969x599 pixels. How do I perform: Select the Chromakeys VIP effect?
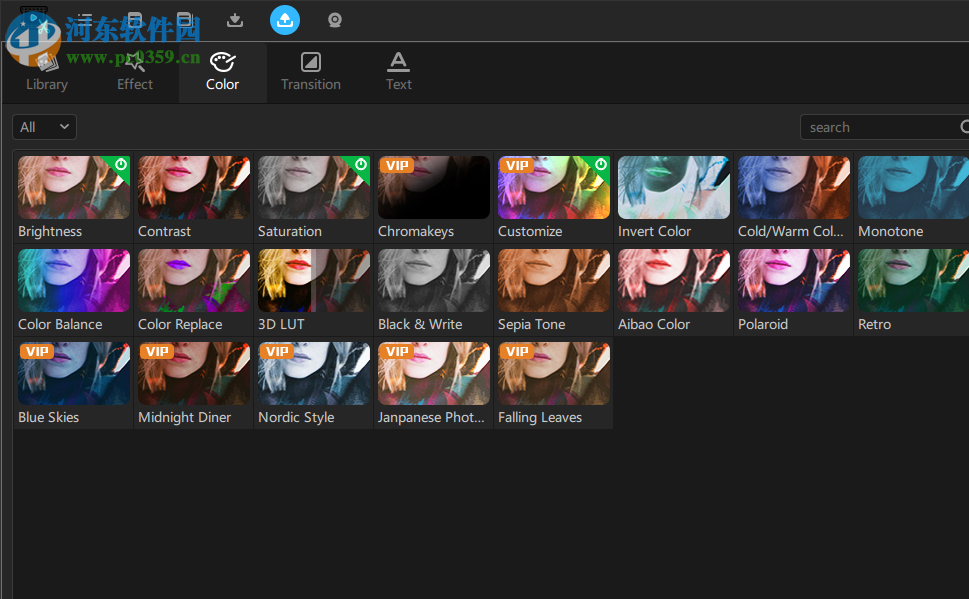pyautogui.click(x=433, y=190)
